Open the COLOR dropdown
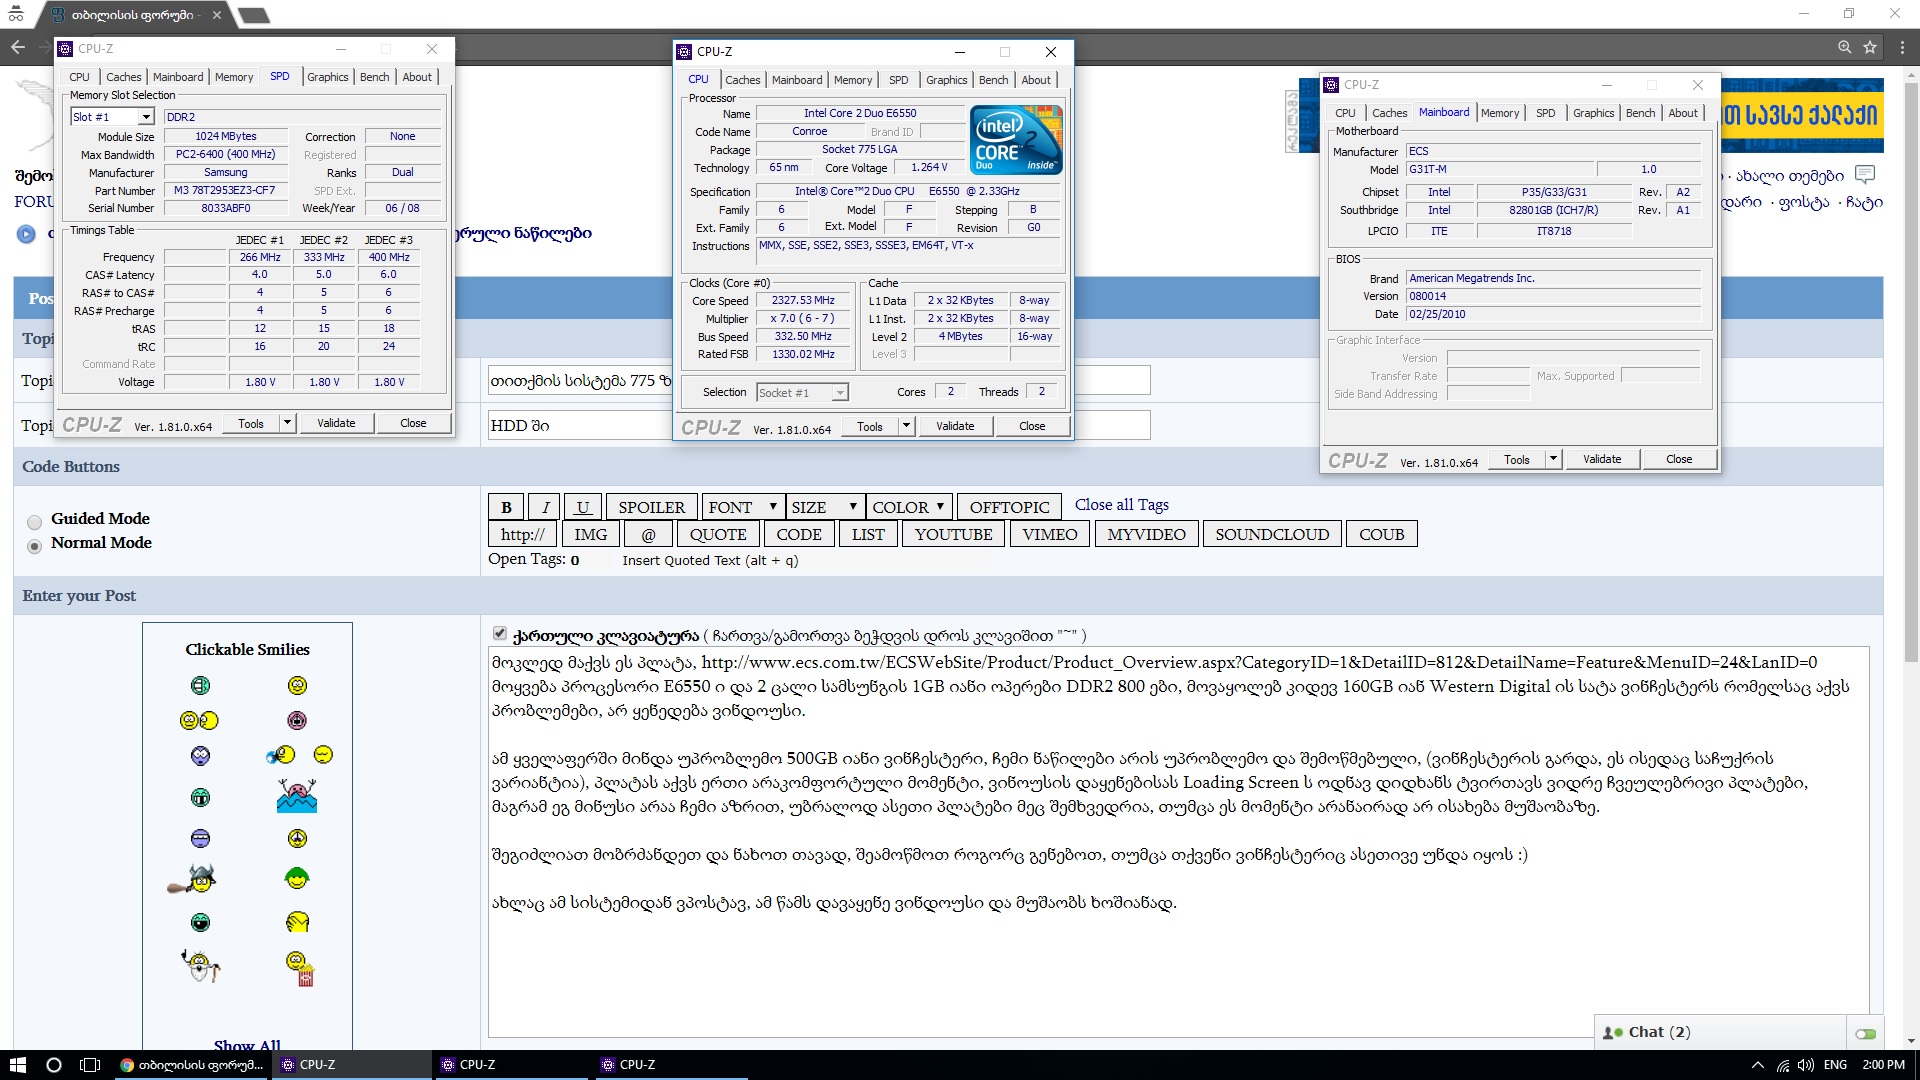The height and width of the screenshot is (1080, 1920). 908,507
